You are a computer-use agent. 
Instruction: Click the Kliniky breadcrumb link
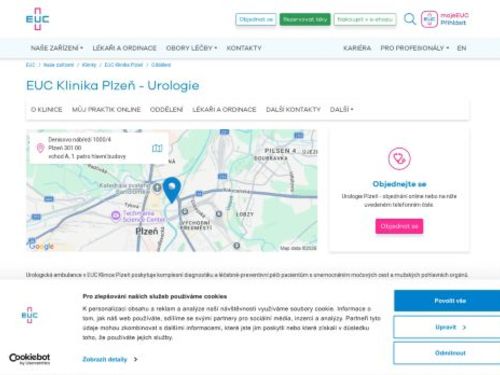click(89, 65)
